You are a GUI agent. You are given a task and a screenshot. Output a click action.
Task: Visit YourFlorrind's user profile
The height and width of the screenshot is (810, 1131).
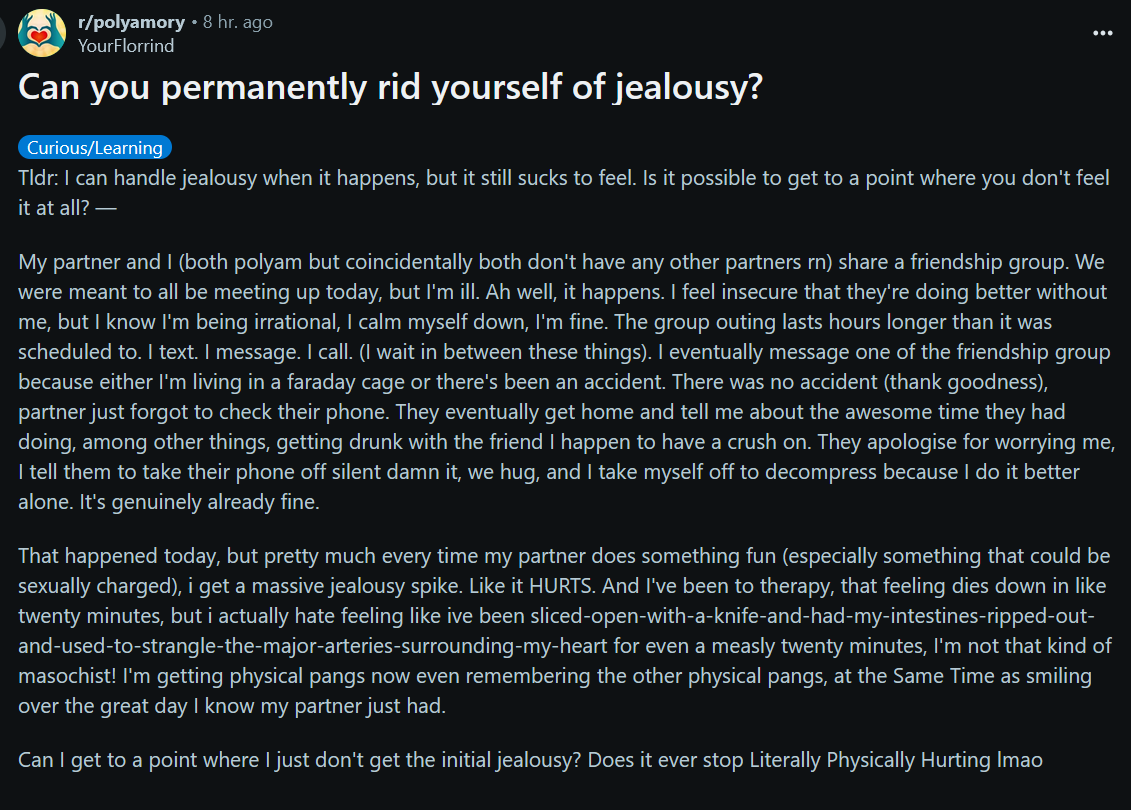coord(126,45)
